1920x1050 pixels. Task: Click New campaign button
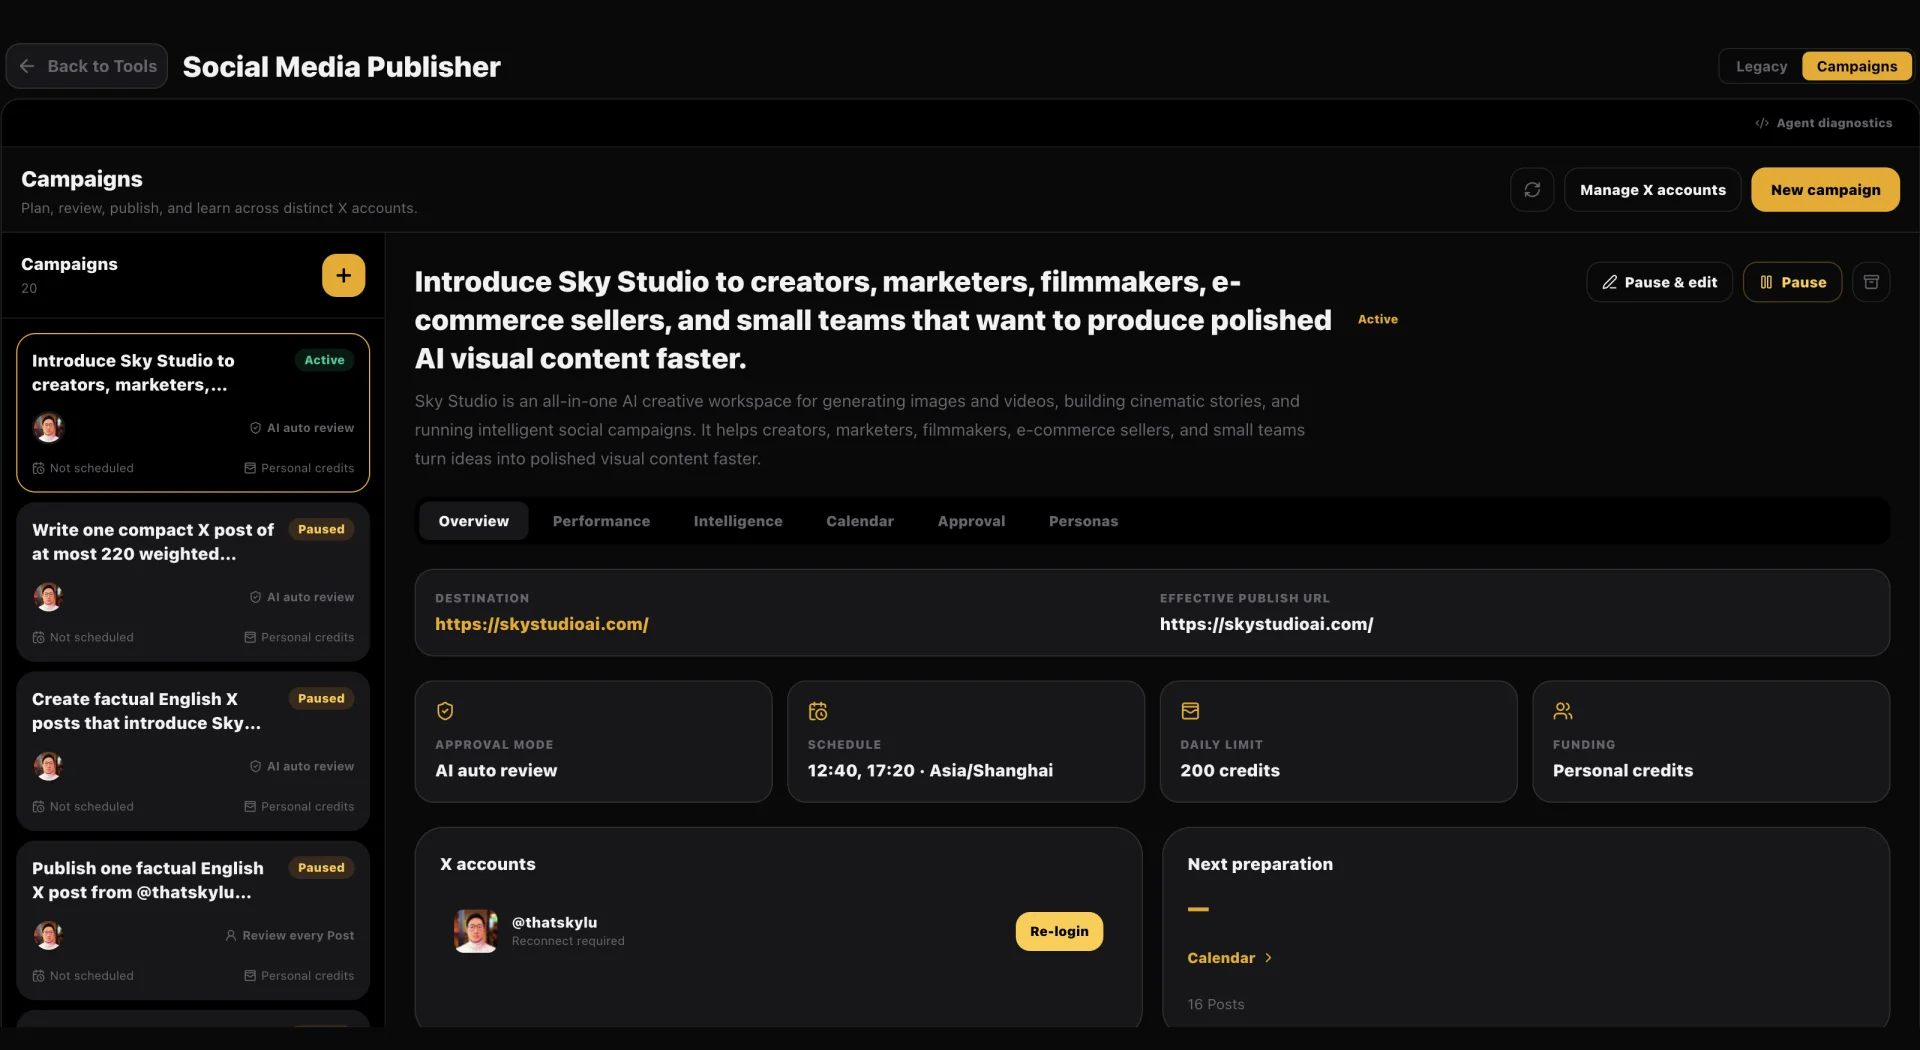coord(1825,190)
